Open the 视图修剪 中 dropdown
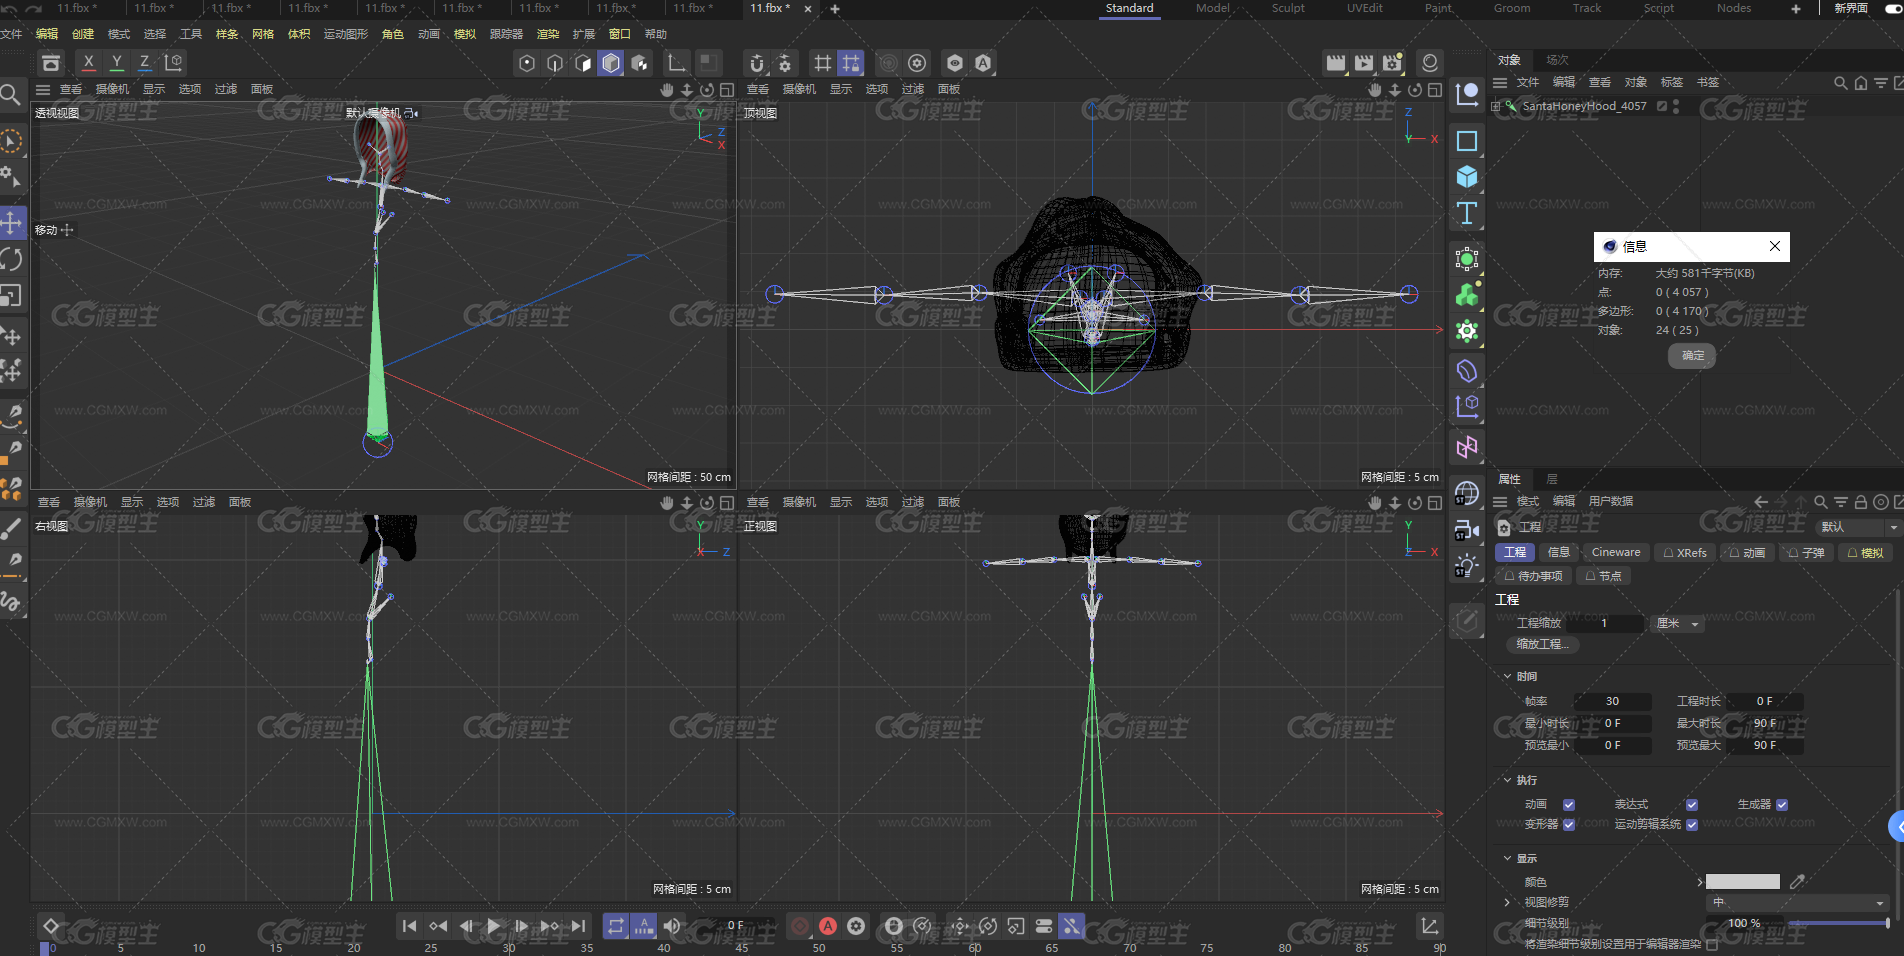The width and height of the screenshot is (1904, 956). (x=1797, y=902)
